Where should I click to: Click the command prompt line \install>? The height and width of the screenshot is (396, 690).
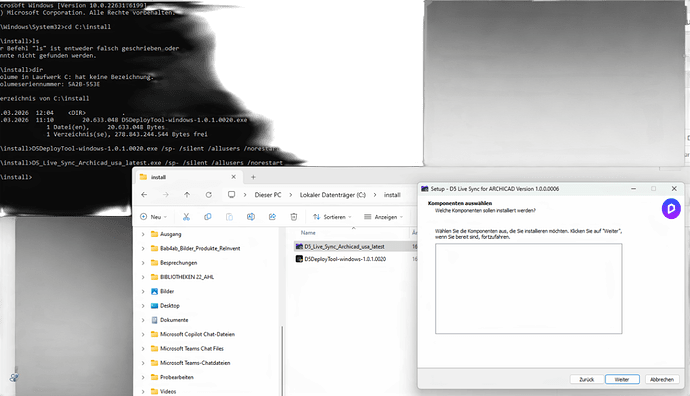point(16,177)
